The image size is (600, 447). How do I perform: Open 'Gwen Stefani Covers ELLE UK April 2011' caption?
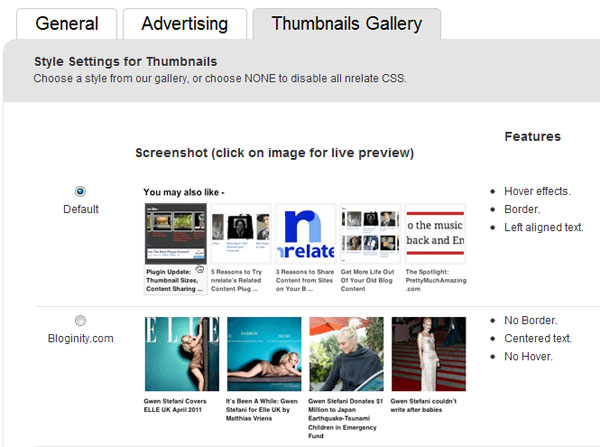175,406
